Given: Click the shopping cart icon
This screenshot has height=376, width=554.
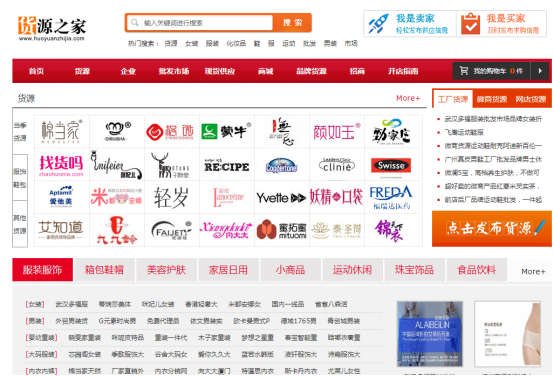Looking at the screenshot, I should coord(464,71).
